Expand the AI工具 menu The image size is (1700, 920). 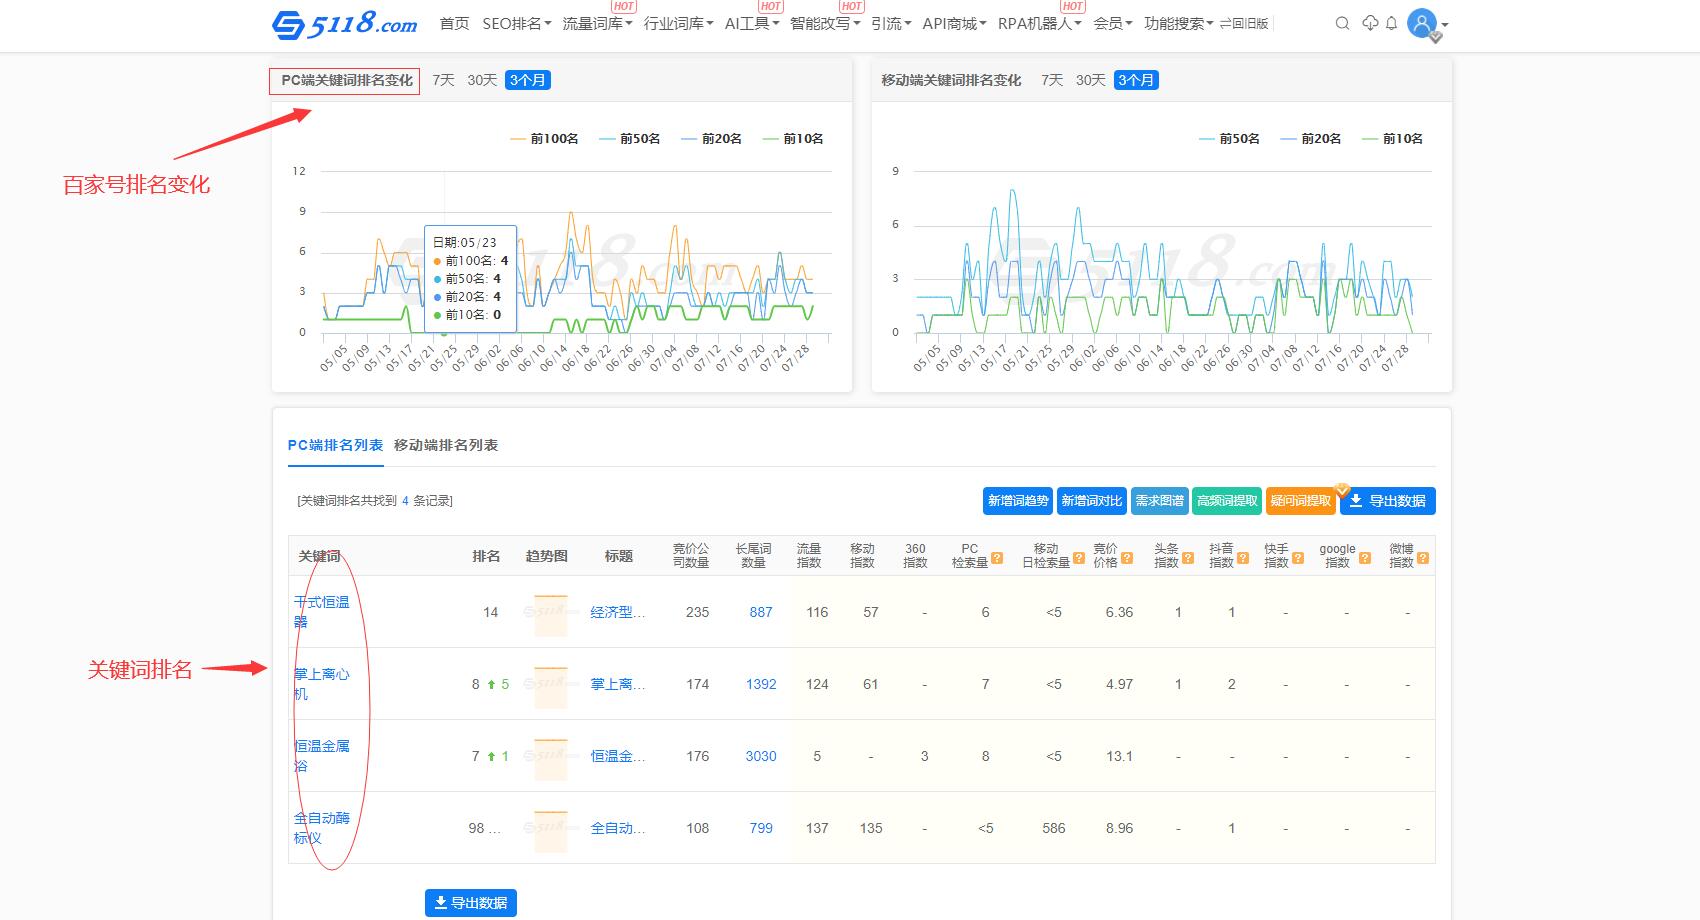point(751,23)
